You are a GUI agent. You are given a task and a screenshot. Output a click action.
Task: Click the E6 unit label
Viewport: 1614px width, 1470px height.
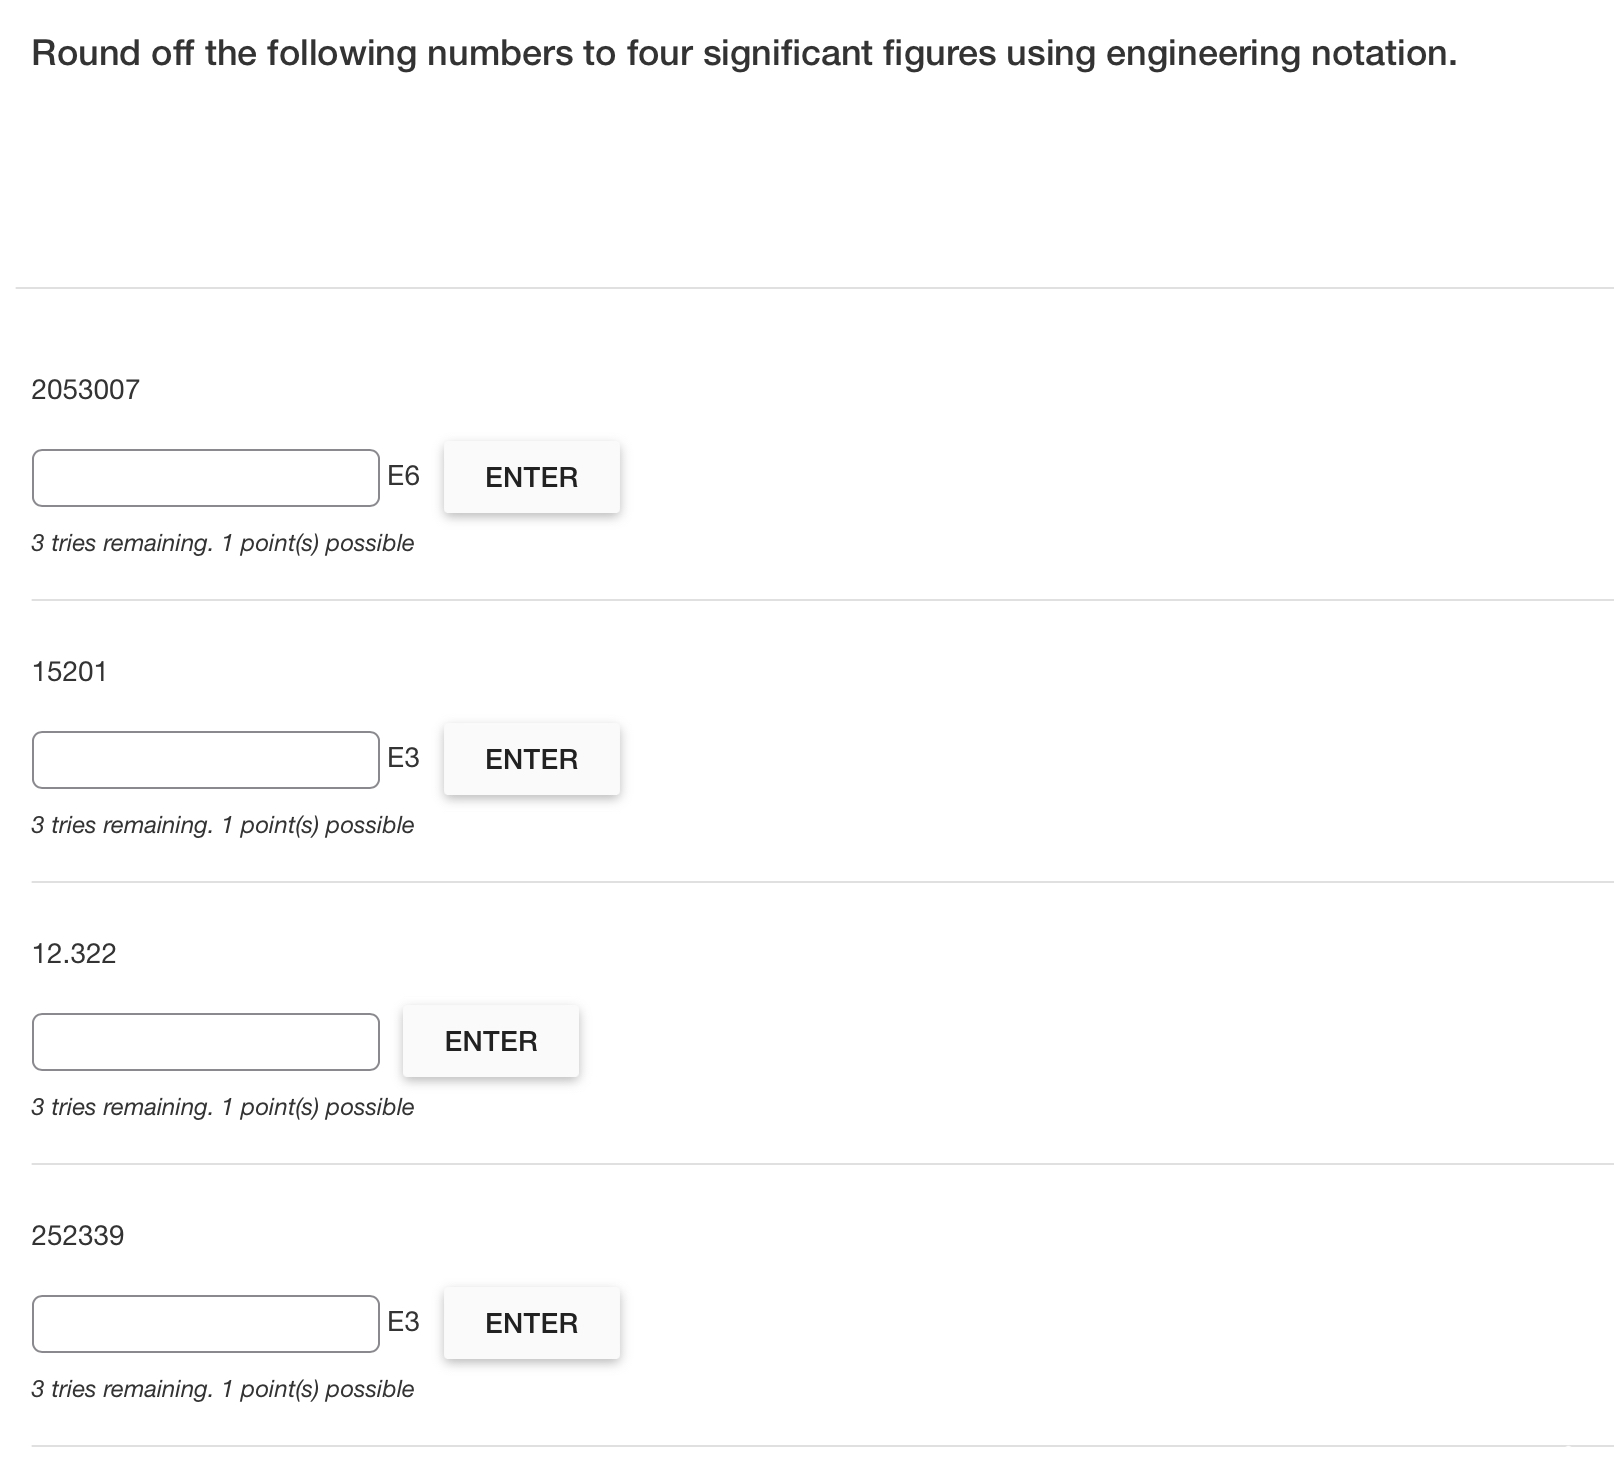click(x=403, y=477)
